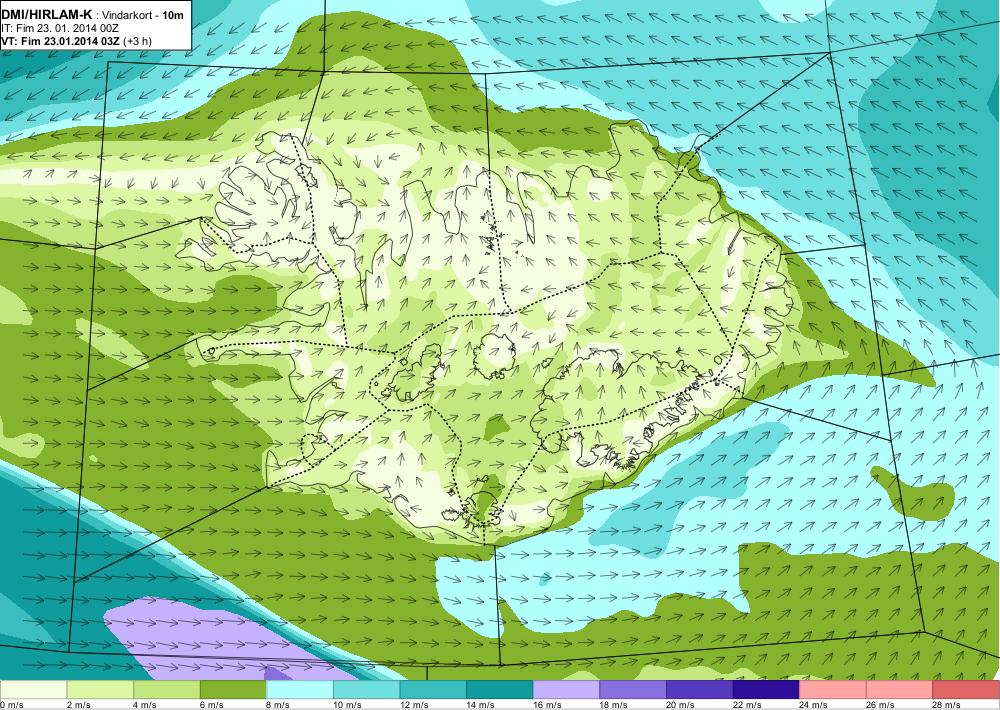Pick the legend swatch between 12 m/s and 14 m/s
This screenshot has width=1000, height=710.
433,690
